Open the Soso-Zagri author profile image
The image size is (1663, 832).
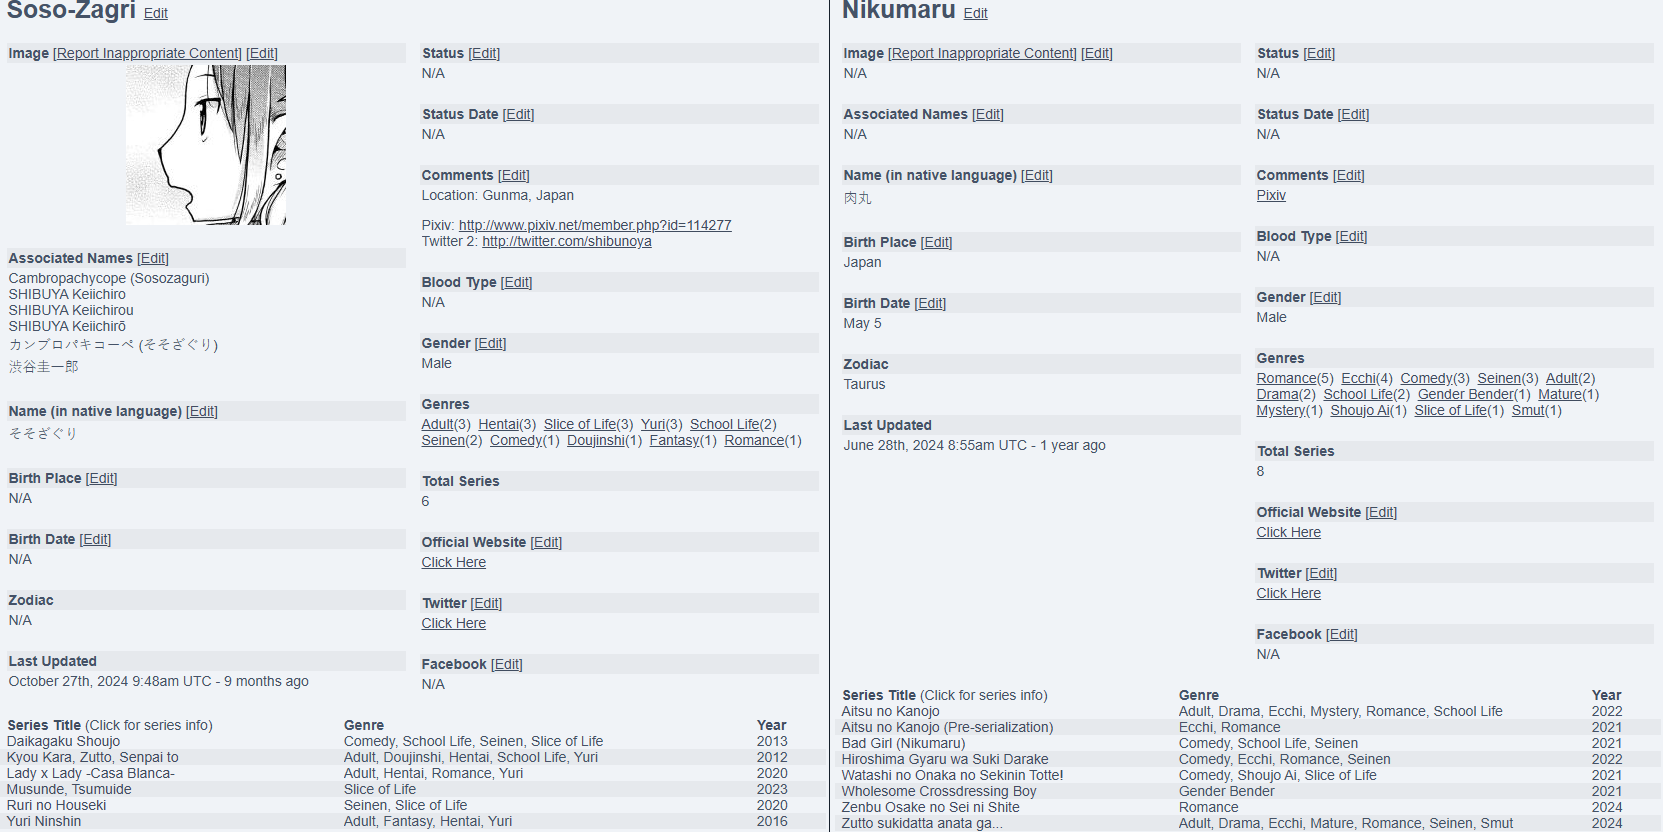pyautogui.click(x=206, y=145)
